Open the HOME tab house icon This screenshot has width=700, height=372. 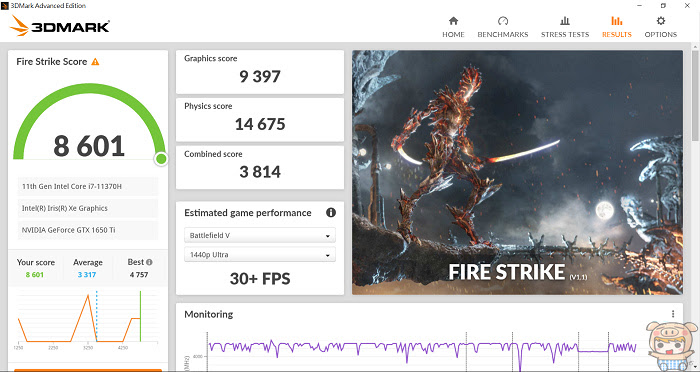coord(453,21)
